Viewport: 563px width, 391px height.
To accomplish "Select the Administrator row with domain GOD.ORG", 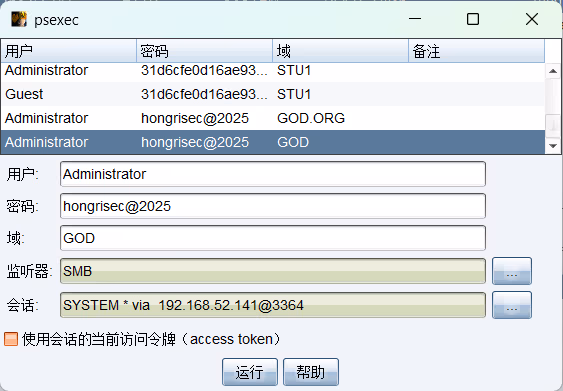I will tap(273, 118).
